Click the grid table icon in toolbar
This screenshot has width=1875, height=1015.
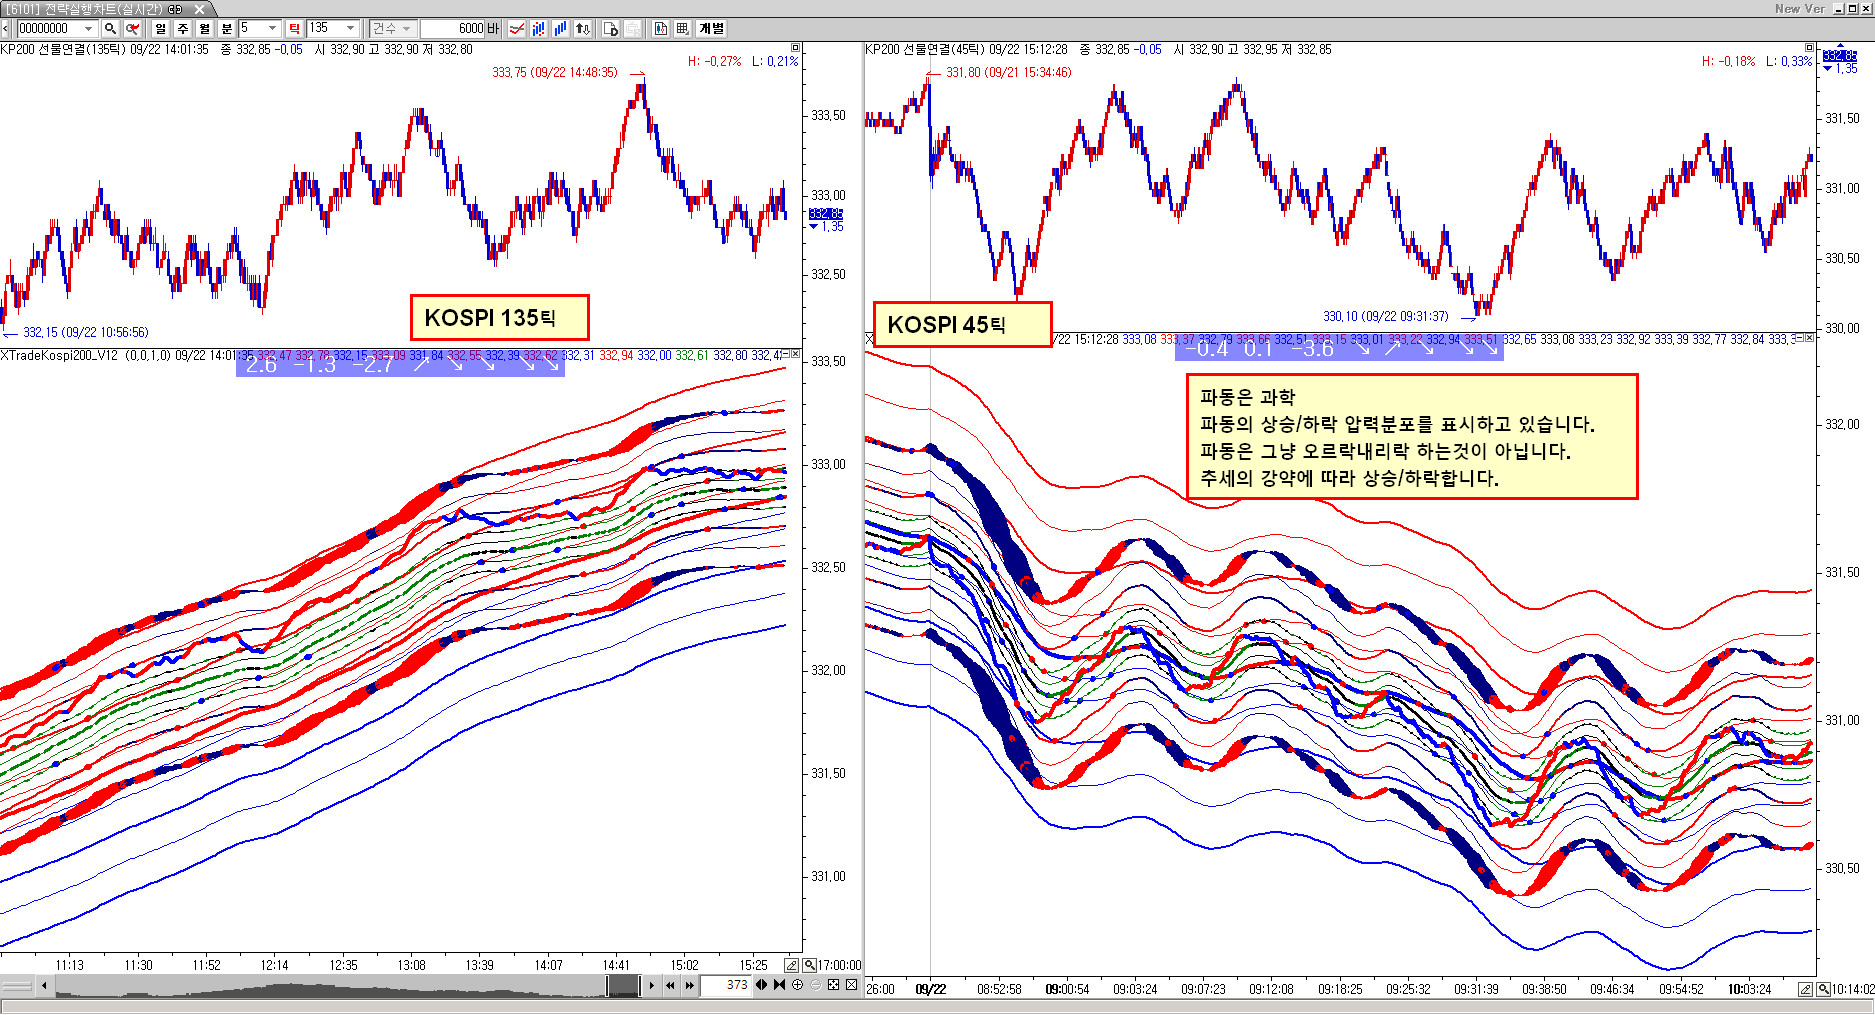(682, 29)
